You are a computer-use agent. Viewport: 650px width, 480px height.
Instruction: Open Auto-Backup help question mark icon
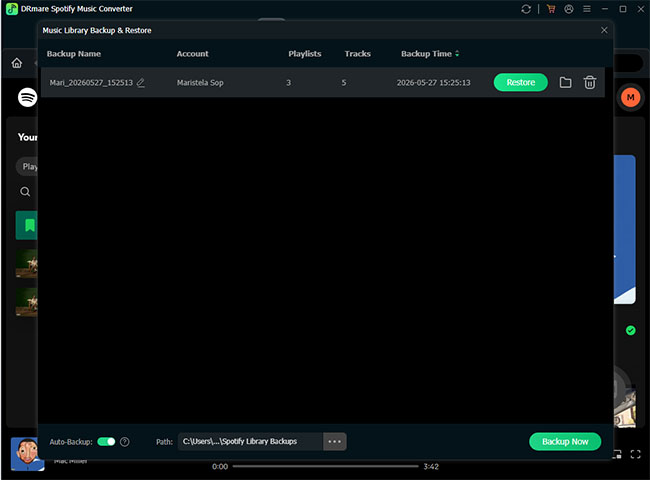125,442
